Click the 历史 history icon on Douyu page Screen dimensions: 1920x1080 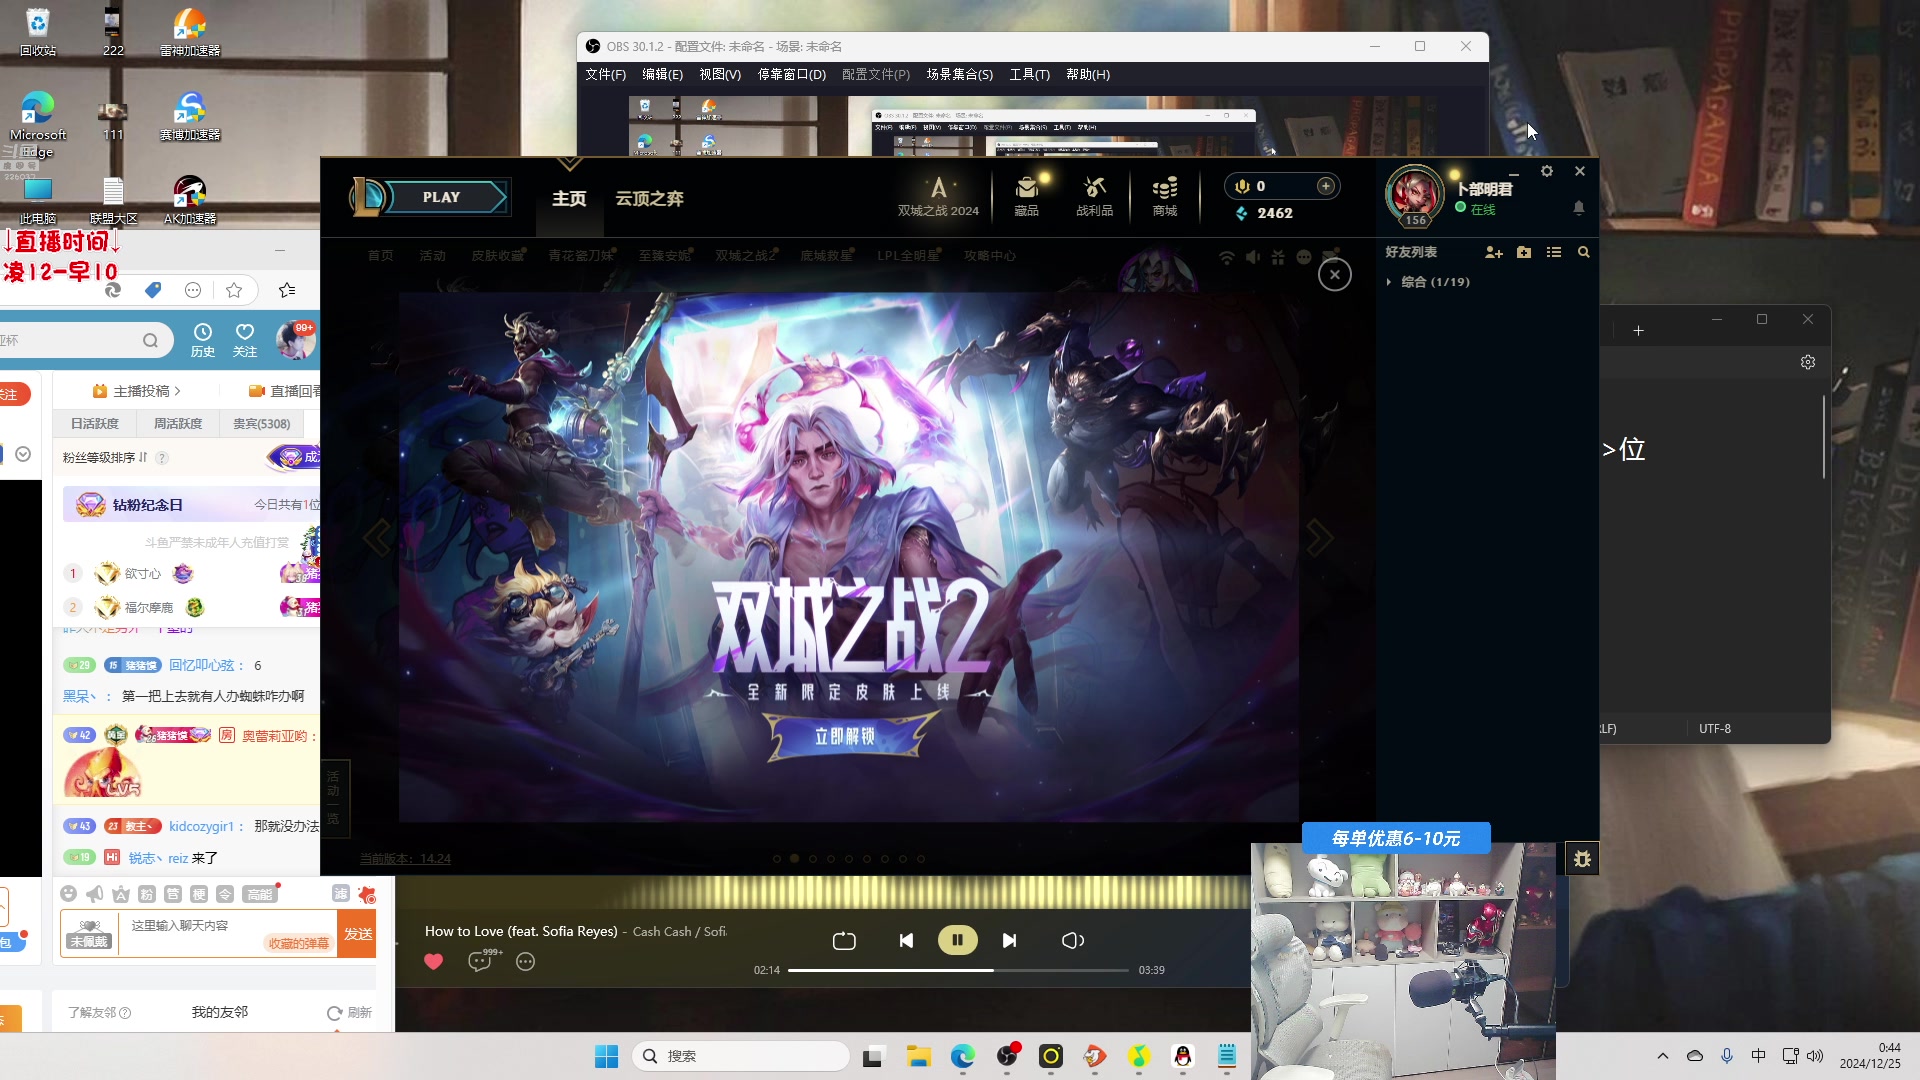203,340
